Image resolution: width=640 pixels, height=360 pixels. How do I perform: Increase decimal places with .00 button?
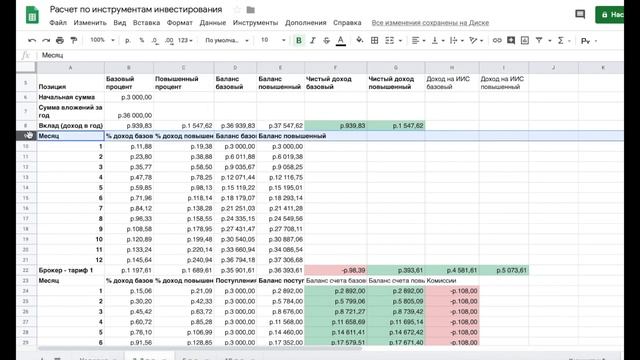click(169, 40)
